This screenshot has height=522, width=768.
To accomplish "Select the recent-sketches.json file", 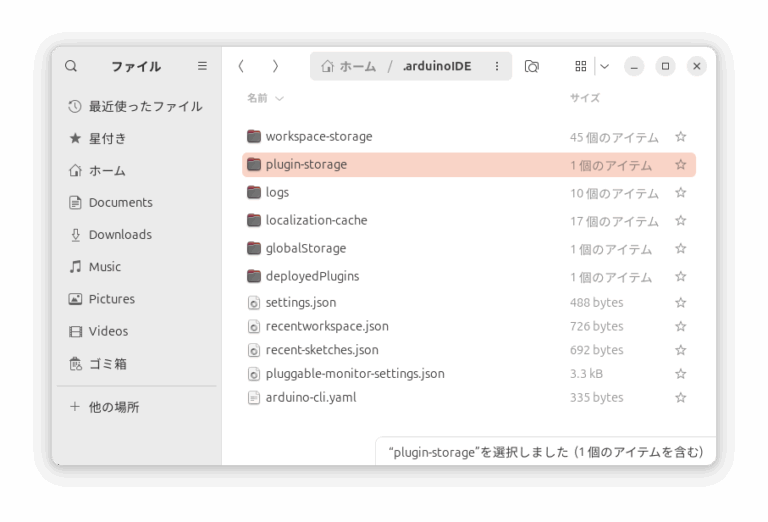I will click(321, 350).
